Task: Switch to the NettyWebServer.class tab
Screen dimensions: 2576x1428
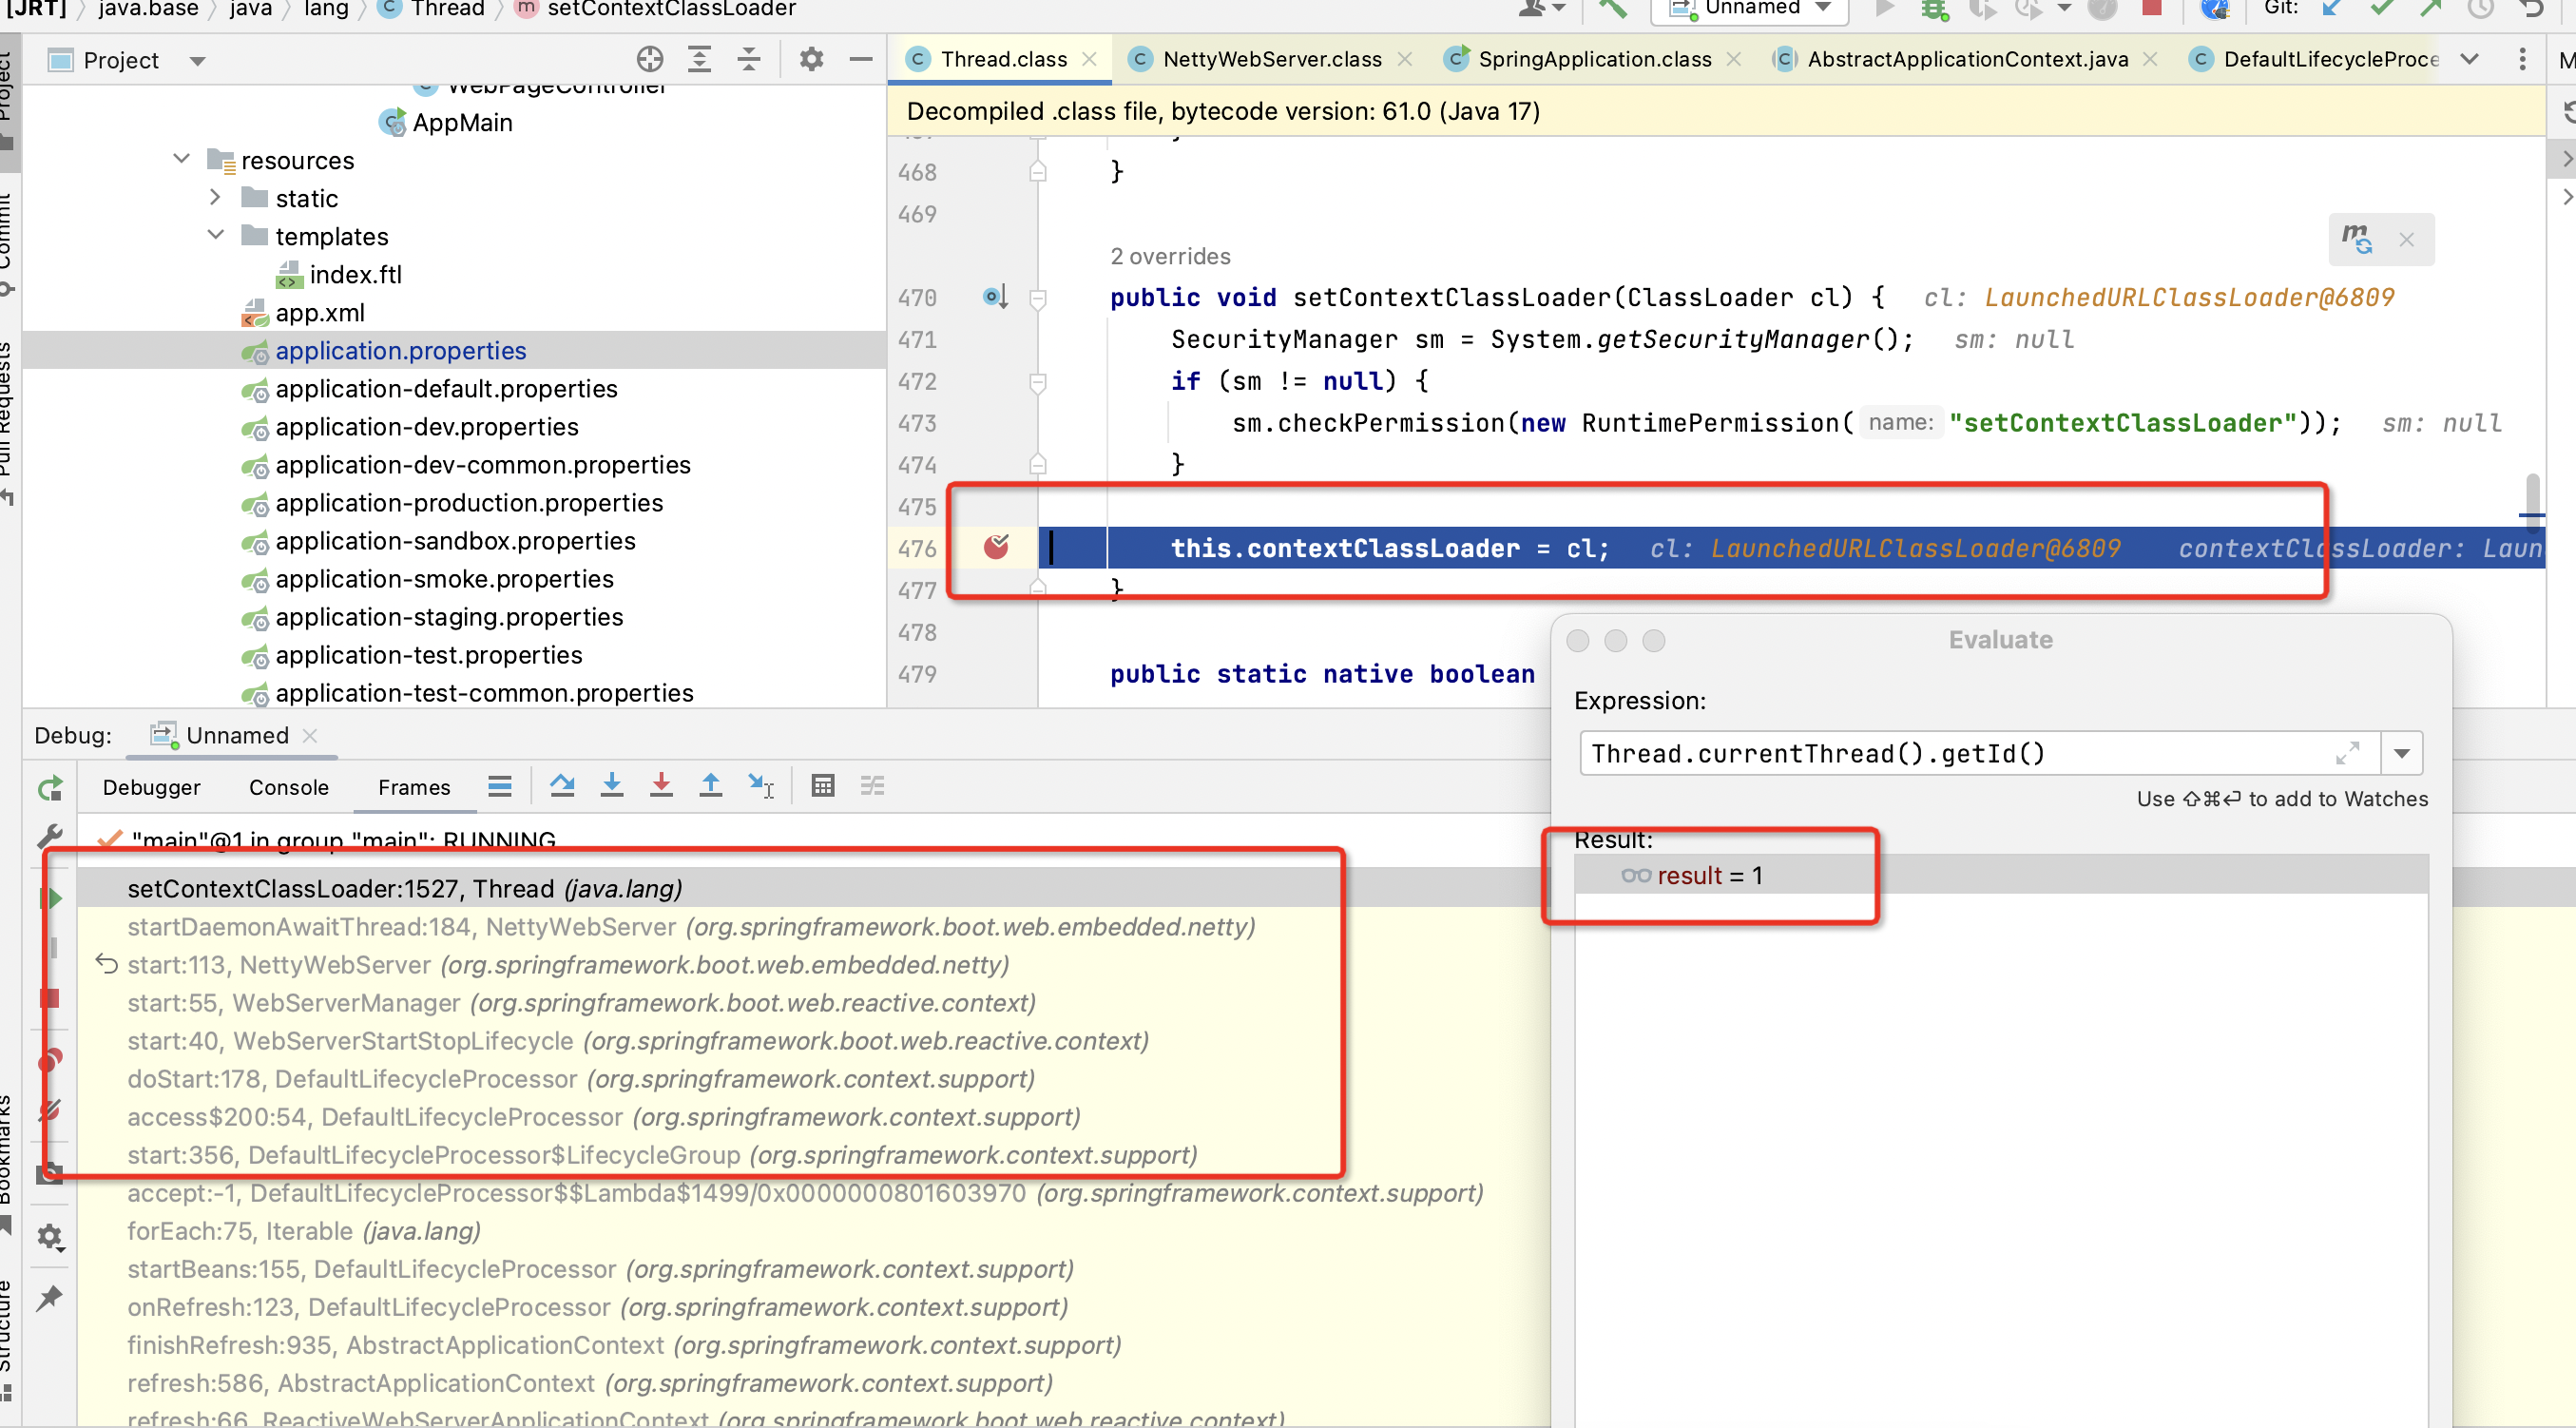Action: coord(1270,58)
